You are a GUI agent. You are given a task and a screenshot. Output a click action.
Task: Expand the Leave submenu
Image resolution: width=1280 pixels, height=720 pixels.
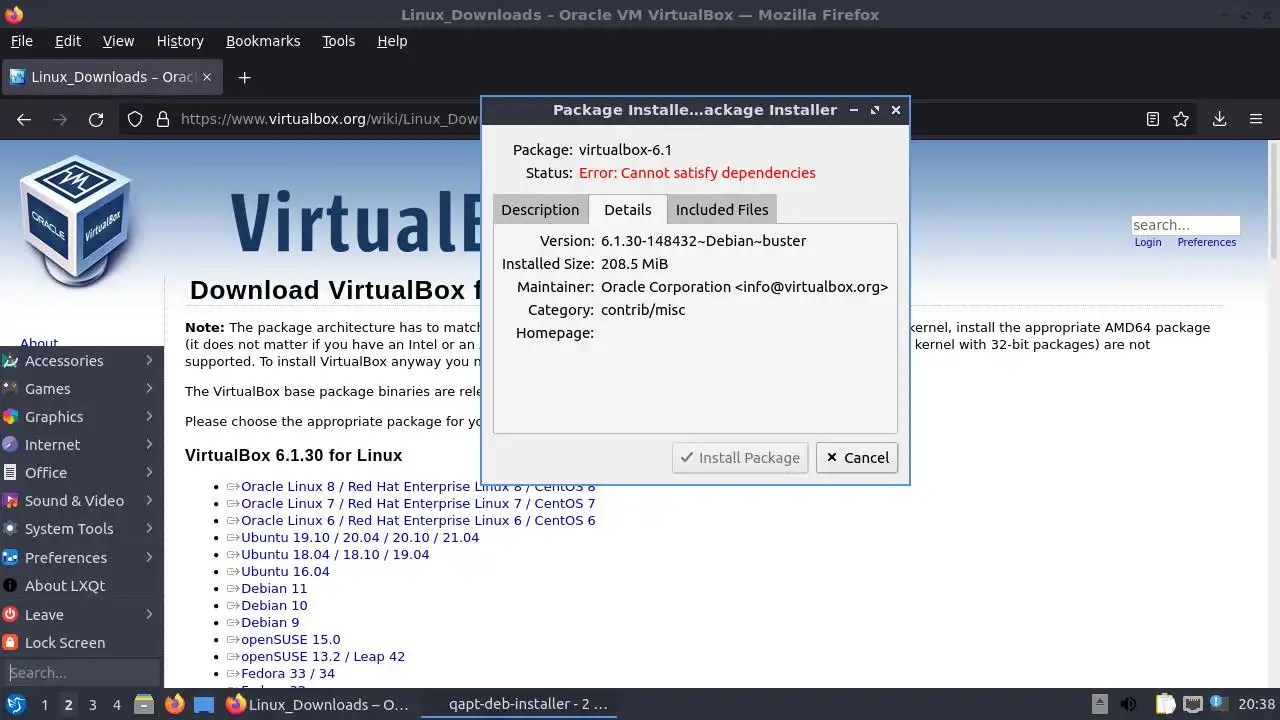(80, 614)
